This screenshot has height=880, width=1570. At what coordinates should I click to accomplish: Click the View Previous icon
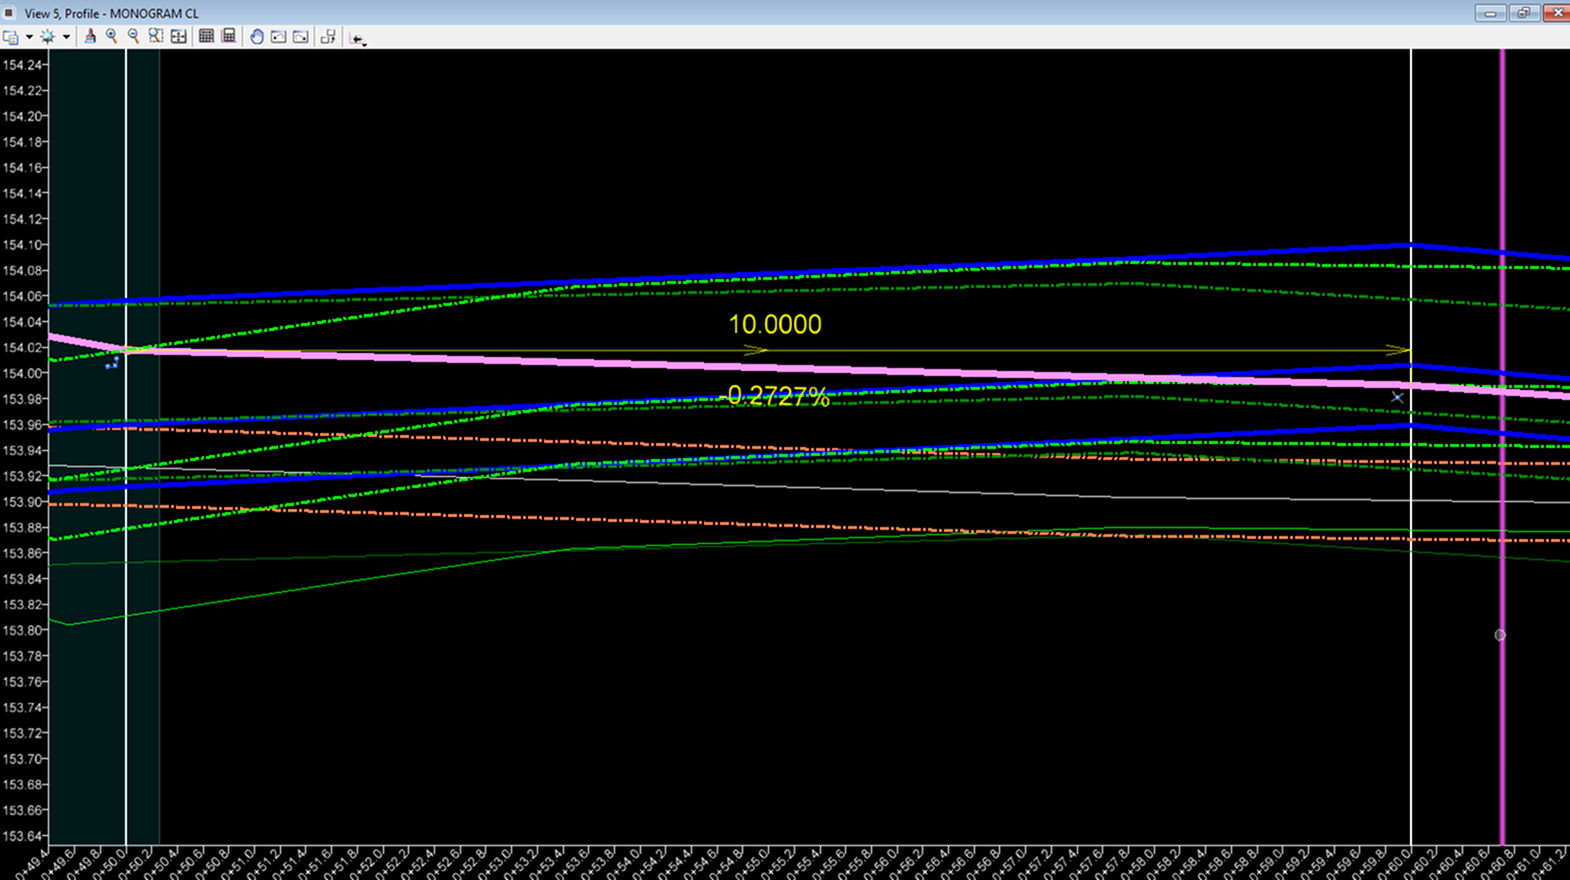(x=278, y=37)
